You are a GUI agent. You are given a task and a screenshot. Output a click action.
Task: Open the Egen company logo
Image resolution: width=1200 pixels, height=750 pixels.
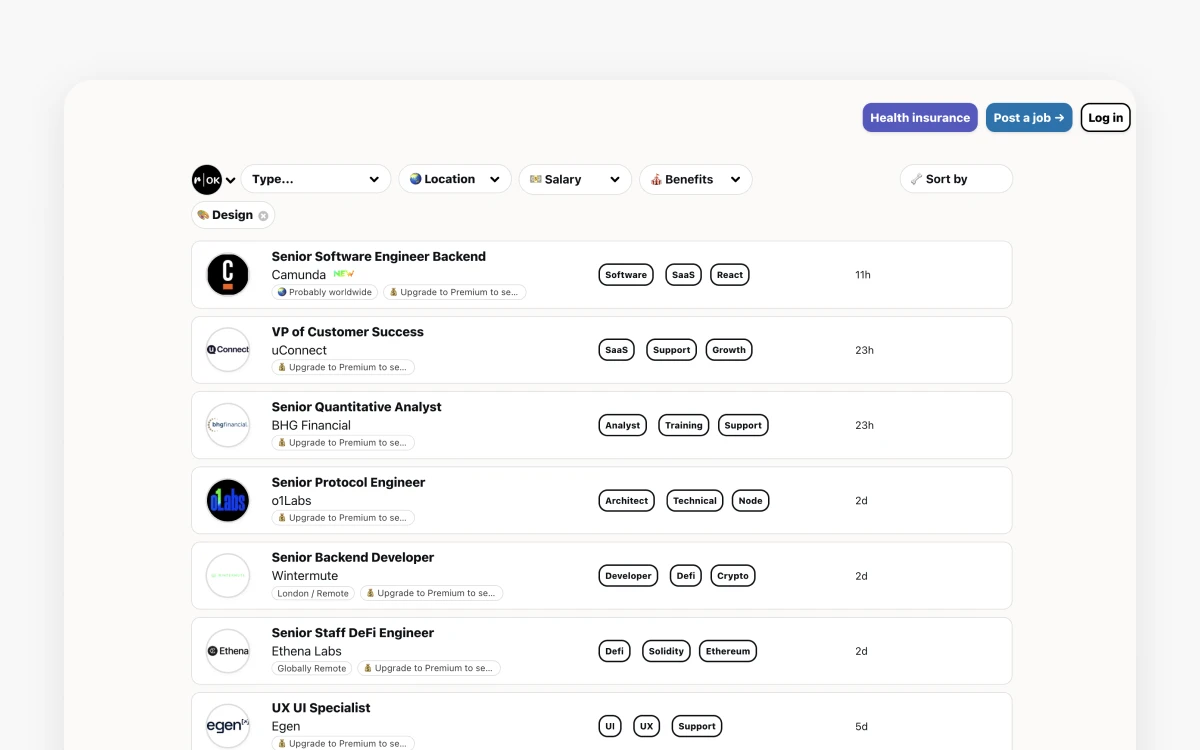point(228,726)
